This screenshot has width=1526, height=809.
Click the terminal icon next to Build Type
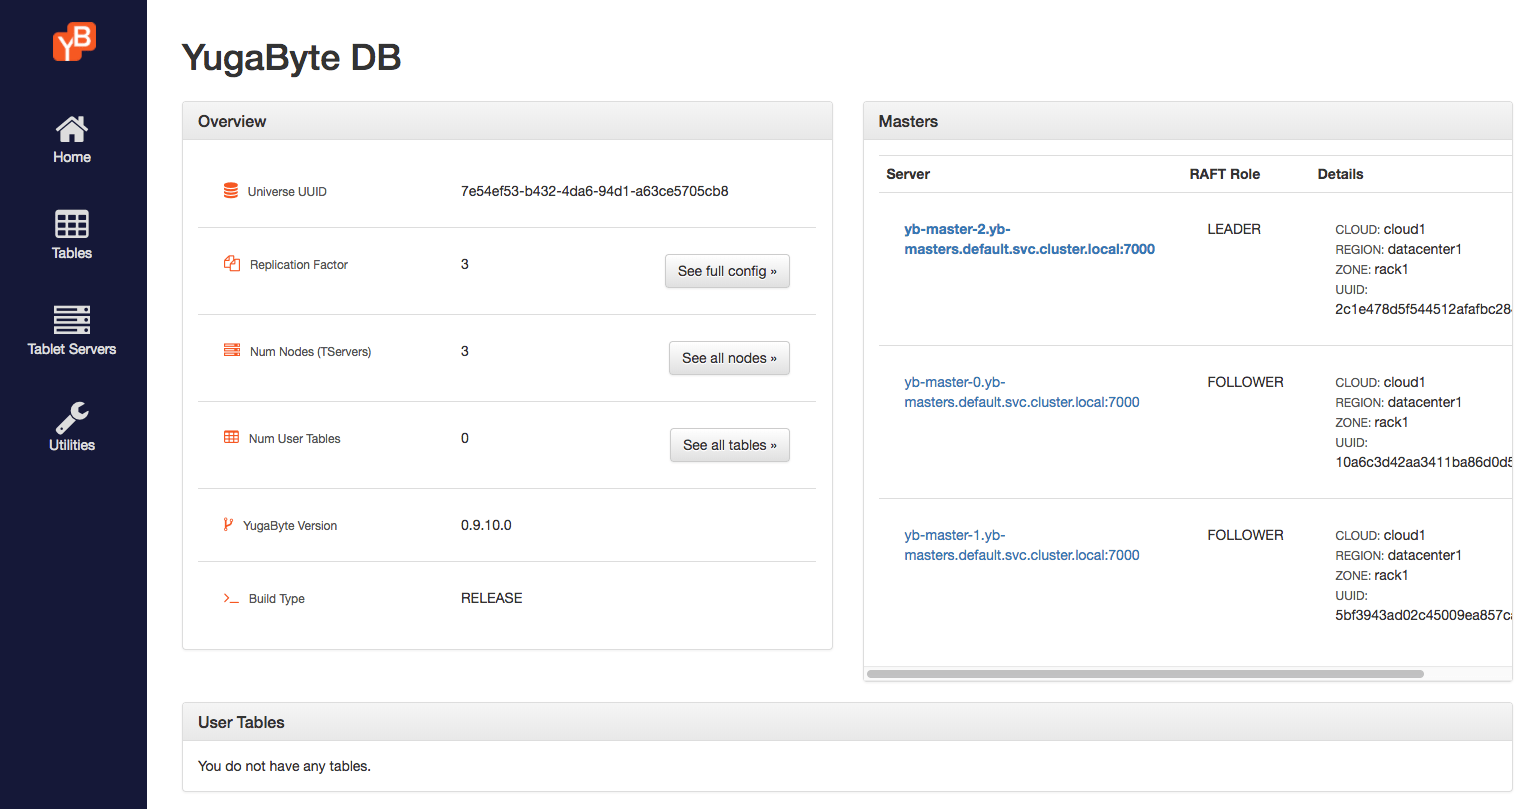coord(231,598)
